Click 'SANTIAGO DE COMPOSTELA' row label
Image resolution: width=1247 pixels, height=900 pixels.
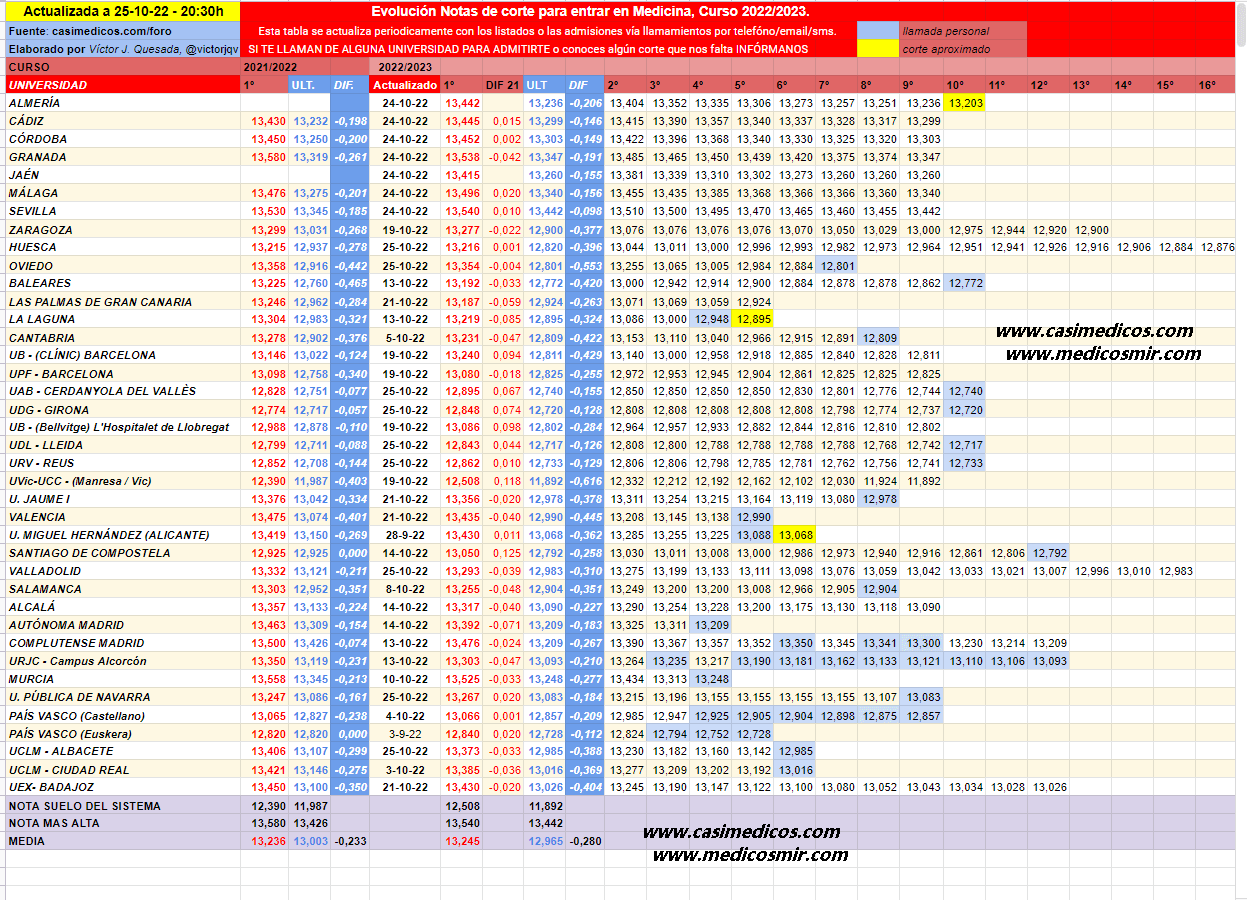tap(89, 553)
